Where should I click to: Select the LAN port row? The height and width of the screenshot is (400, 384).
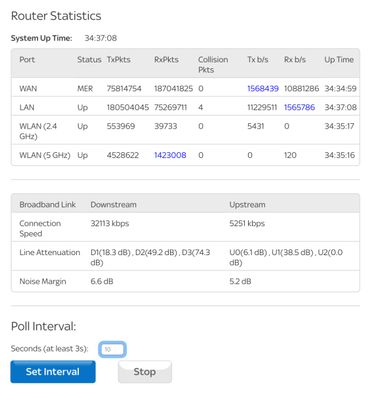185,107
